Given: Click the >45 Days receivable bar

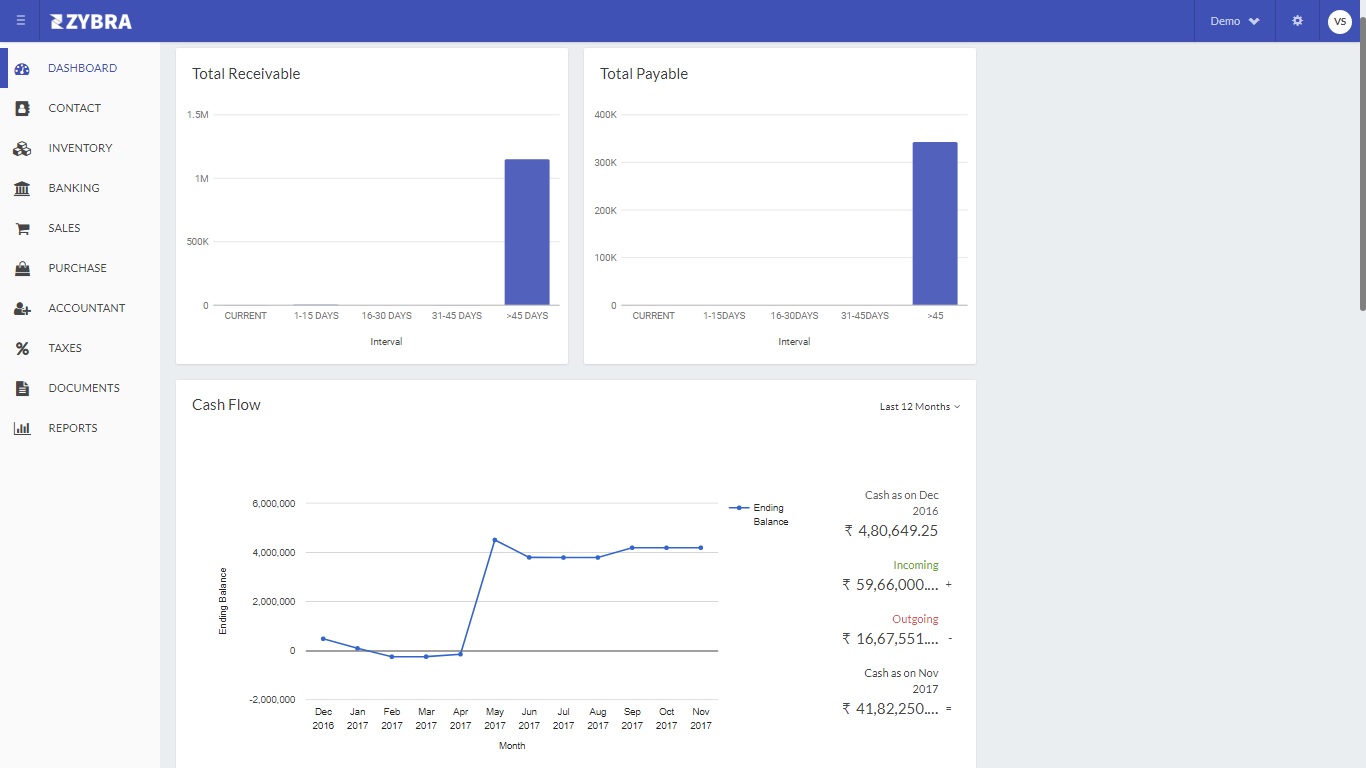Looking at the screenshot, I should [526, 232].
